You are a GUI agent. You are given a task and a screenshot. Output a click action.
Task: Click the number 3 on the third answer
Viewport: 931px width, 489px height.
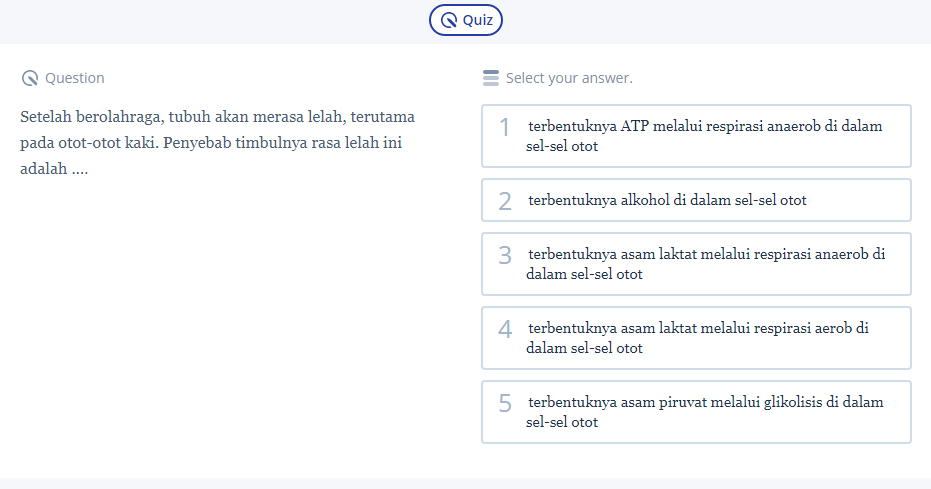click(505, 255)
